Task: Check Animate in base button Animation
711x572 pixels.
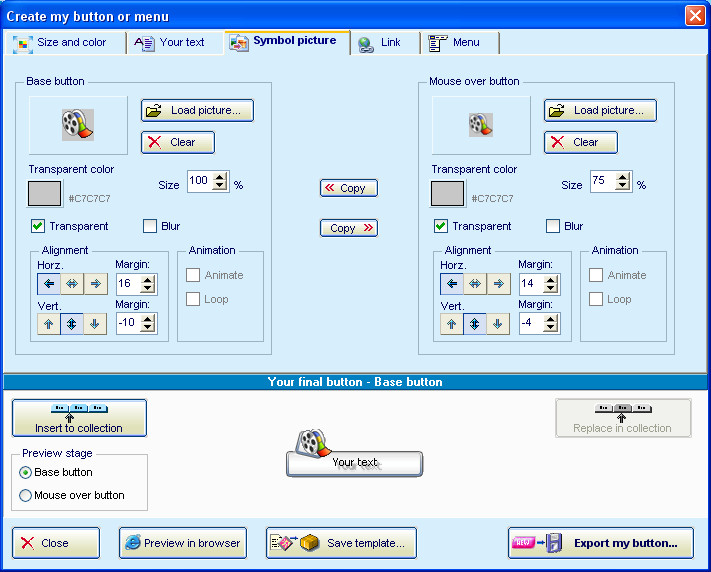Action: pyautogui.click(x=193, y=275)
